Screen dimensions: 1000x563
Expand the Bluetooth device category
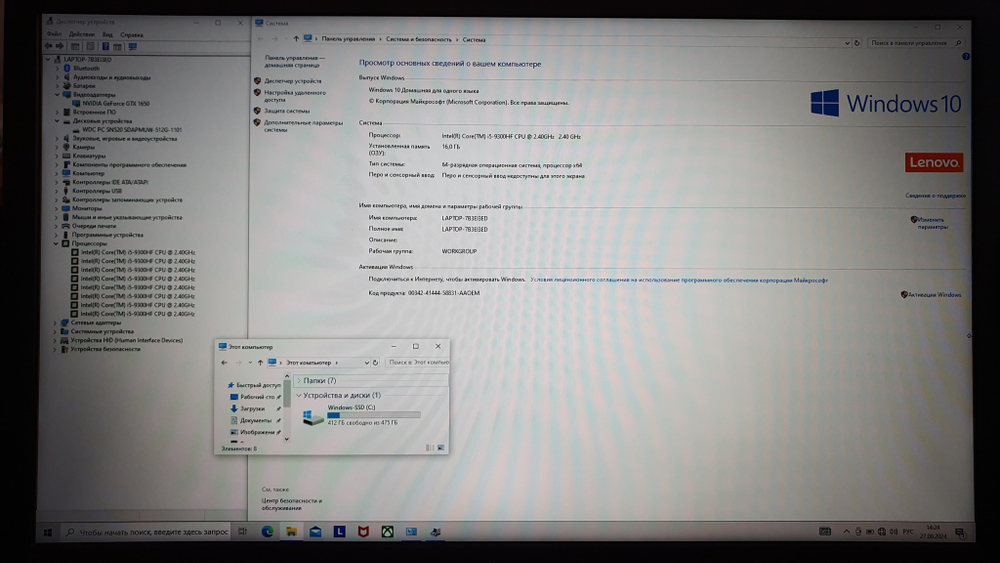(x=56, y=68)
